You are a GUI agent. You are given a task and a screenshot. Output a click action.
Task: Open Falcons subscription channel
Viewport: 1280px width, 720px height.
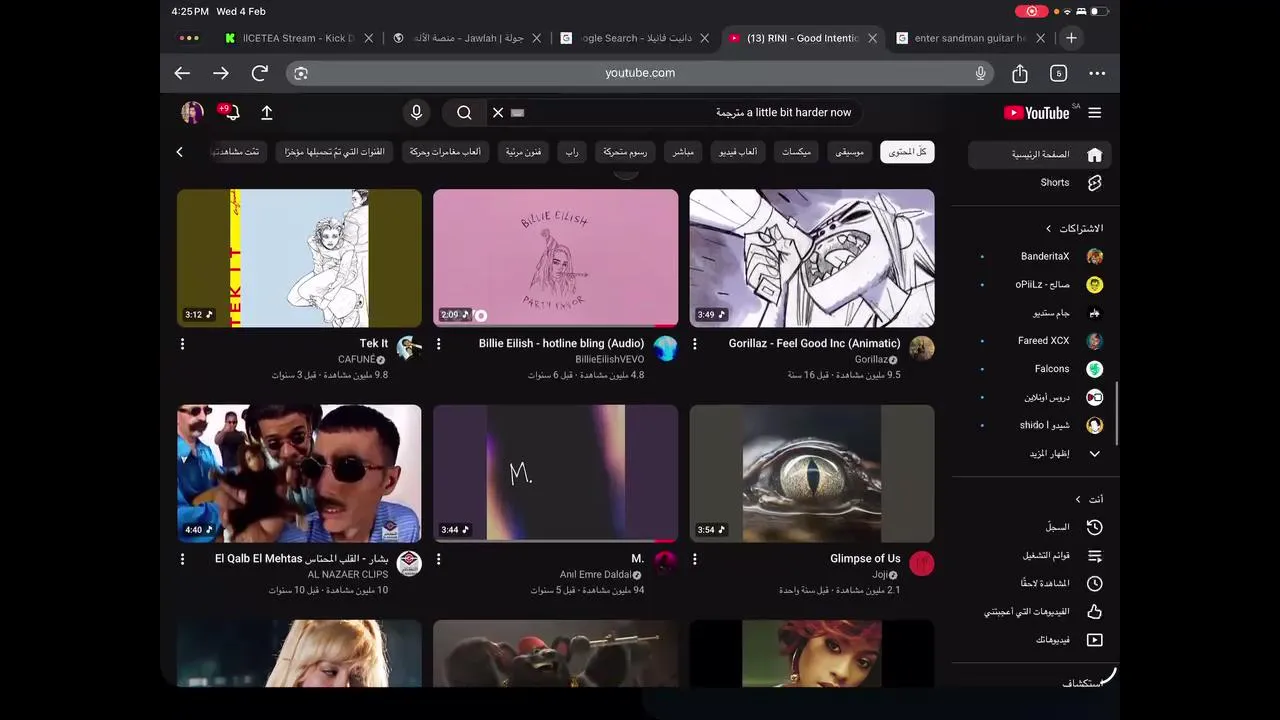pyautogui.click(x=1040, y=369)
